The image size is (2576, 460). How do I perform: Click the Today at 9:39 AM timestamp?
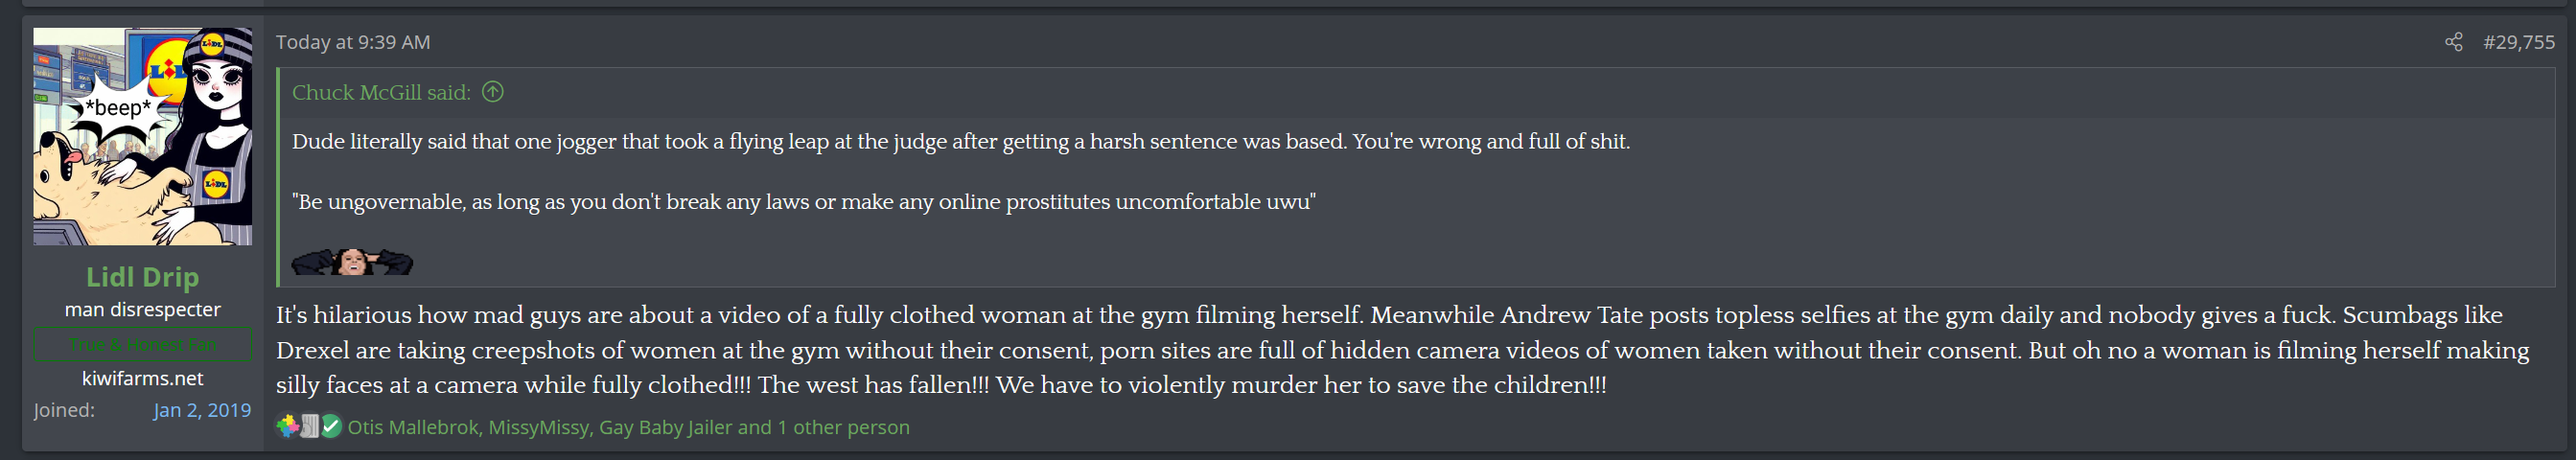[x=353, y=42]
